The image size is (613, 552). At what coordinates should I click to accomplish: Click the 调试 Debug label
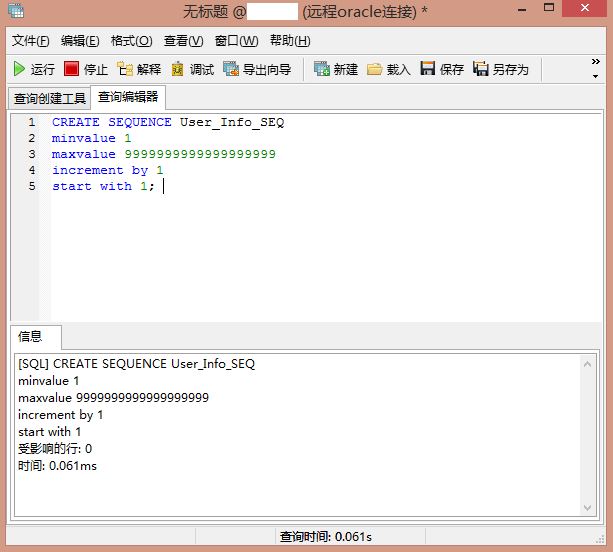point(202,70)
